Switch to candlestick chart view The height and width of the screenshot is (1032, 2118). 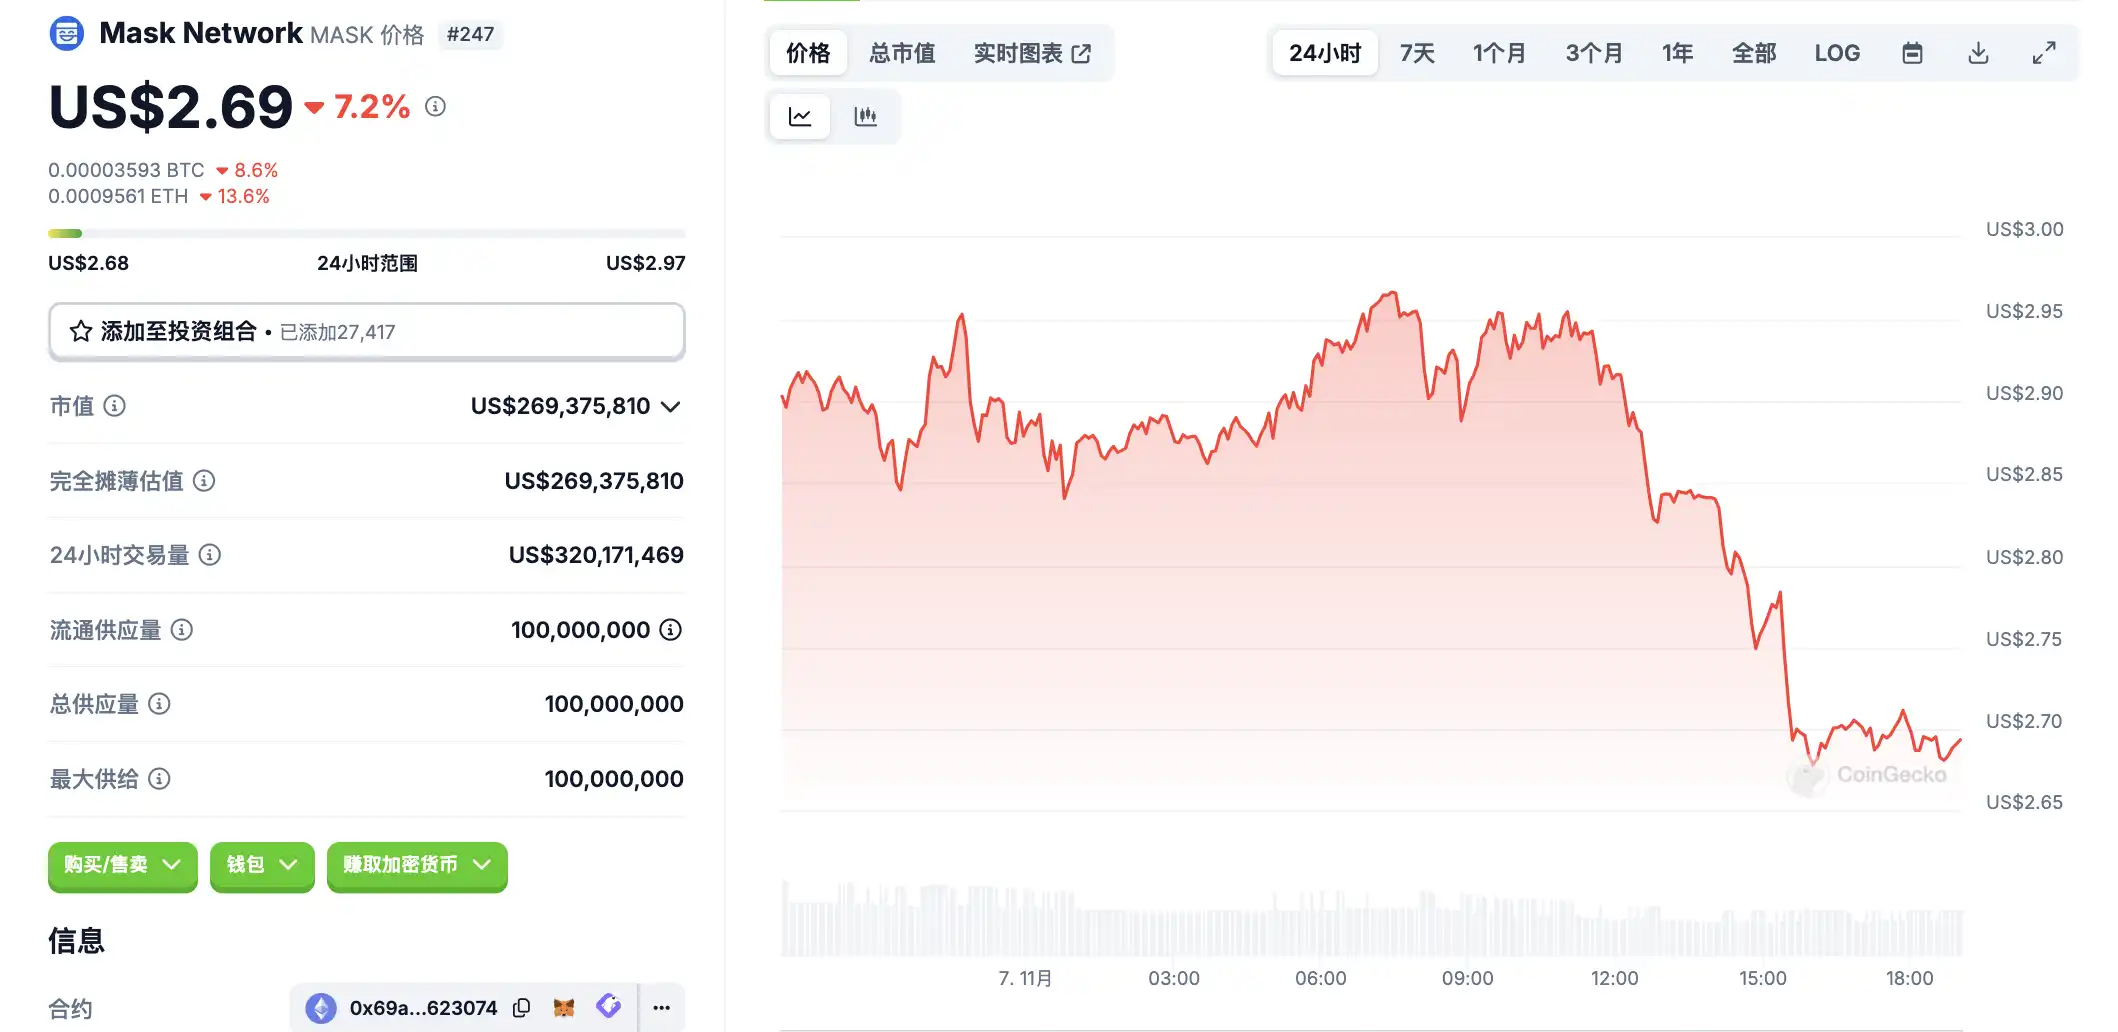click(866, 117)
